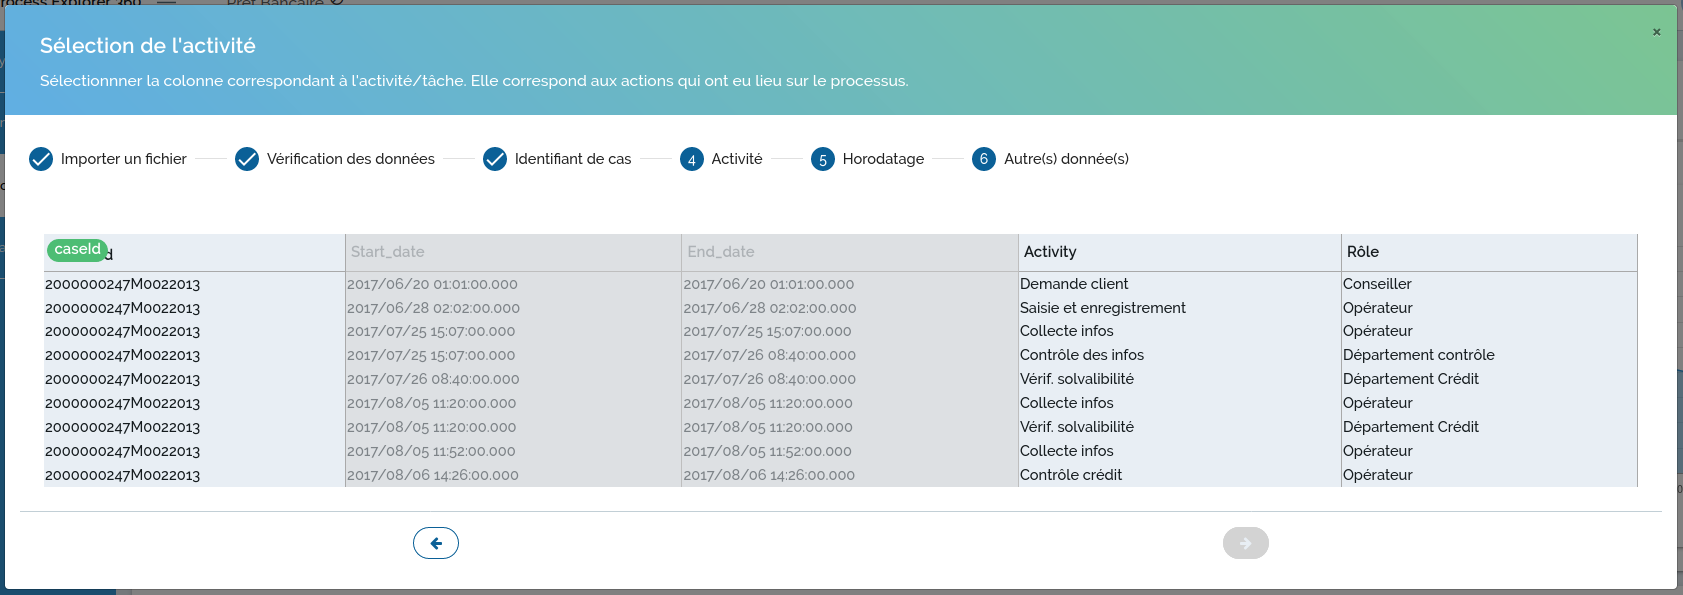Click the End_date column header
The image size is (1683, 595).
[721, 252]
